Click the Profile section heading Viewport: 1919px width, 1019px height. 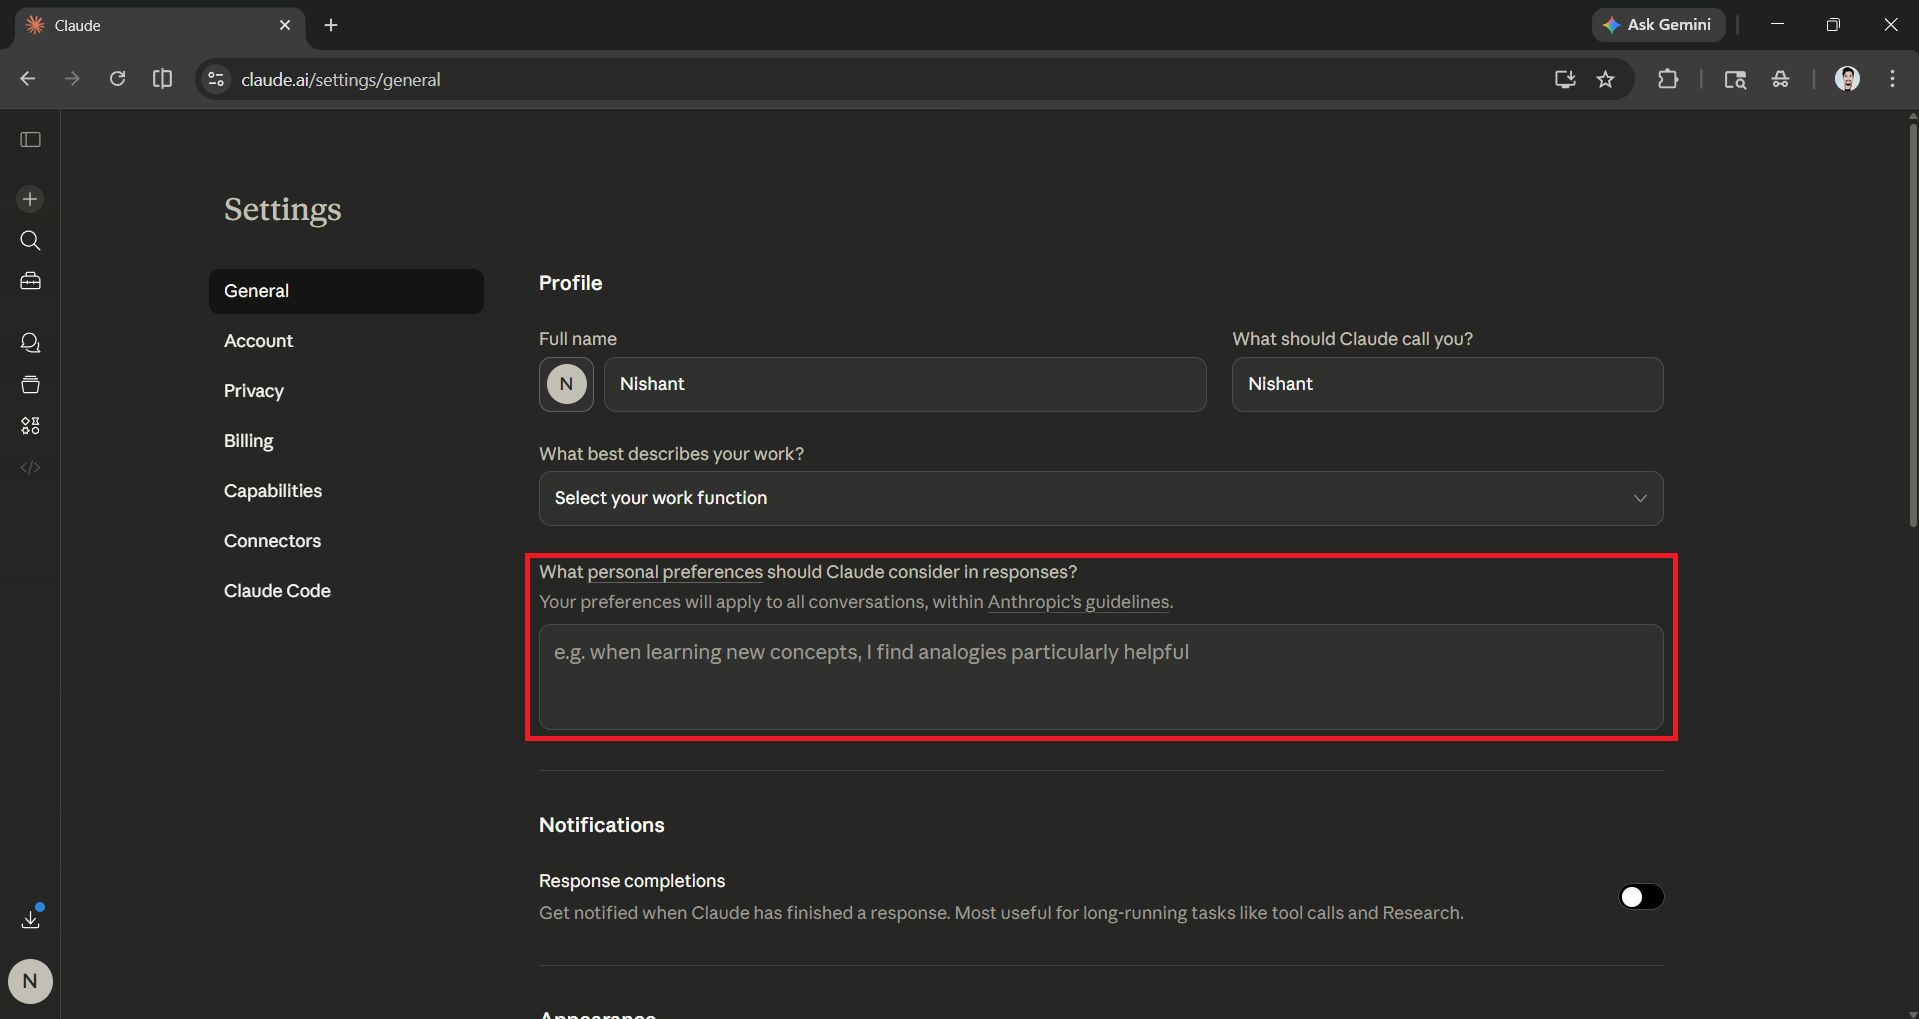[570, 283]
